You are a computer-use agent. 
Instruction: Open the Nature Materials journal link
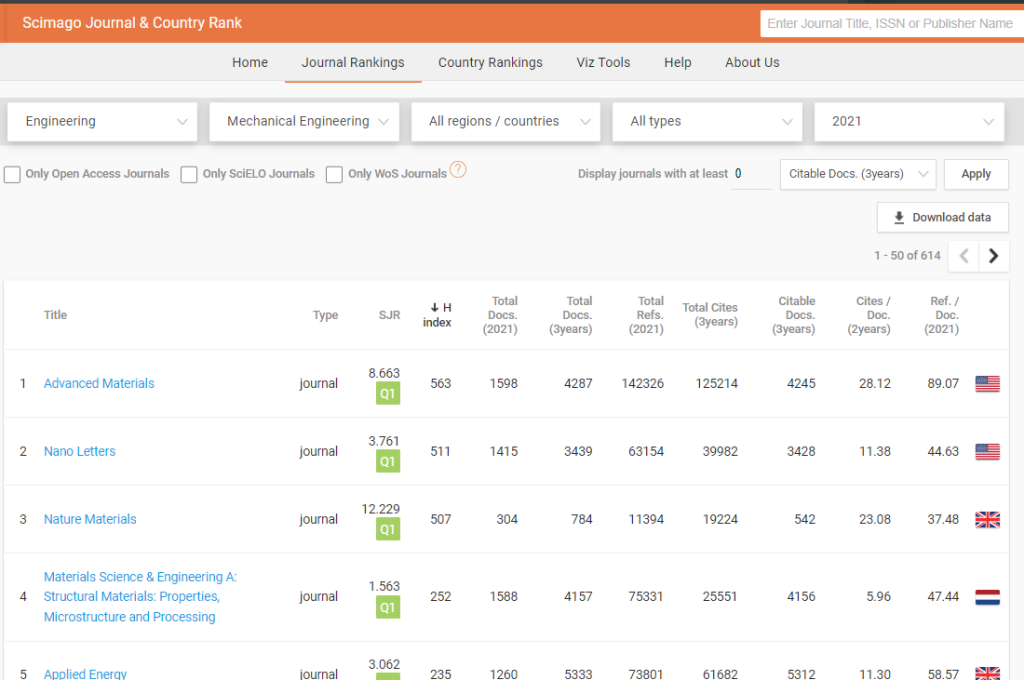90,520
